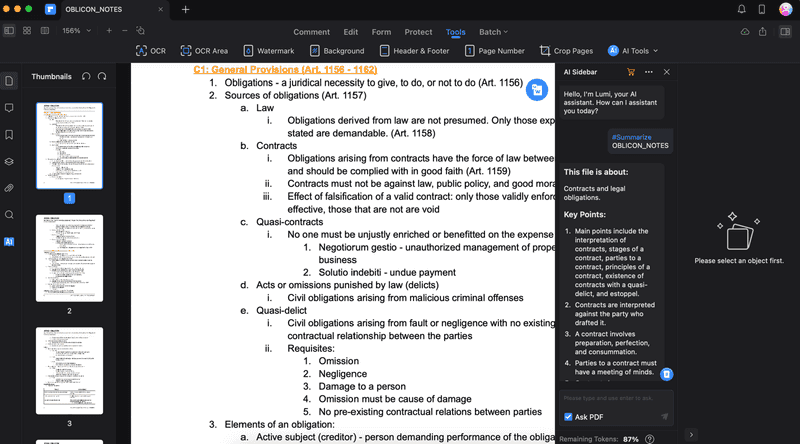Add a Watermark to the document
Screen dimensions: 800x444
[x=268, y=50]
